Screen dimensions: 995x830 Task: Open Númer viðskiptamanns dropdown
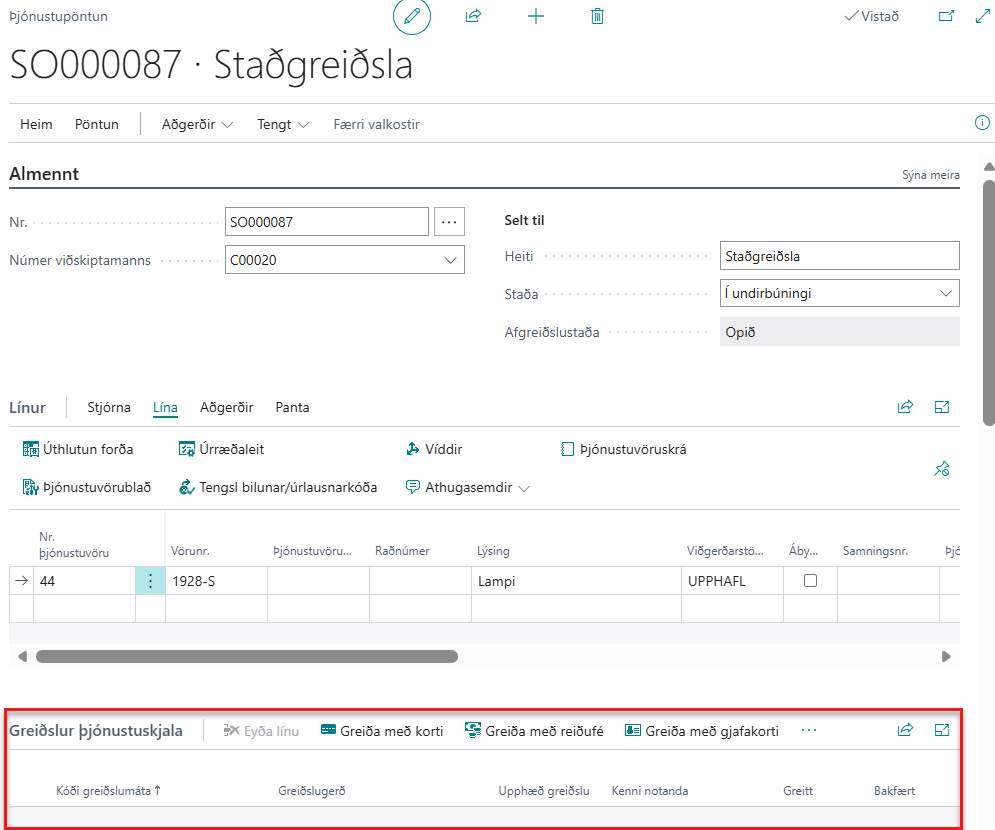450,260
